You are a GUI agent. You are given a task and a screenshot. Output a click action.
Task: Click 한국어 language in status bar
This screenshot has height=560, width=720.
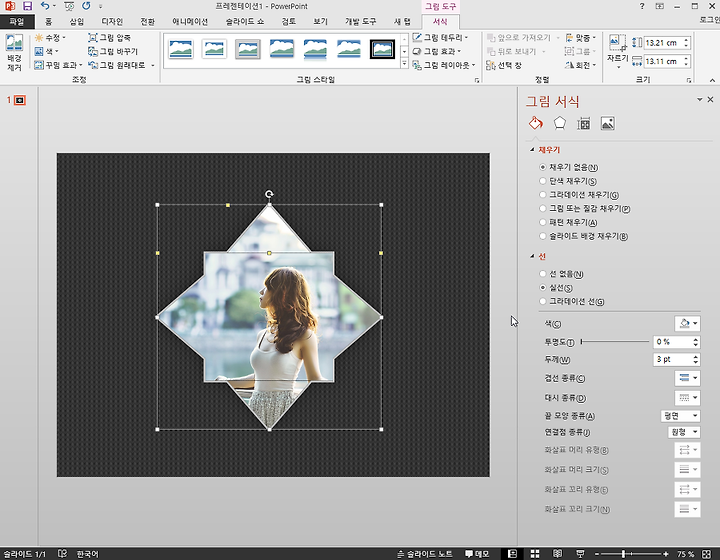click(88, 554)
